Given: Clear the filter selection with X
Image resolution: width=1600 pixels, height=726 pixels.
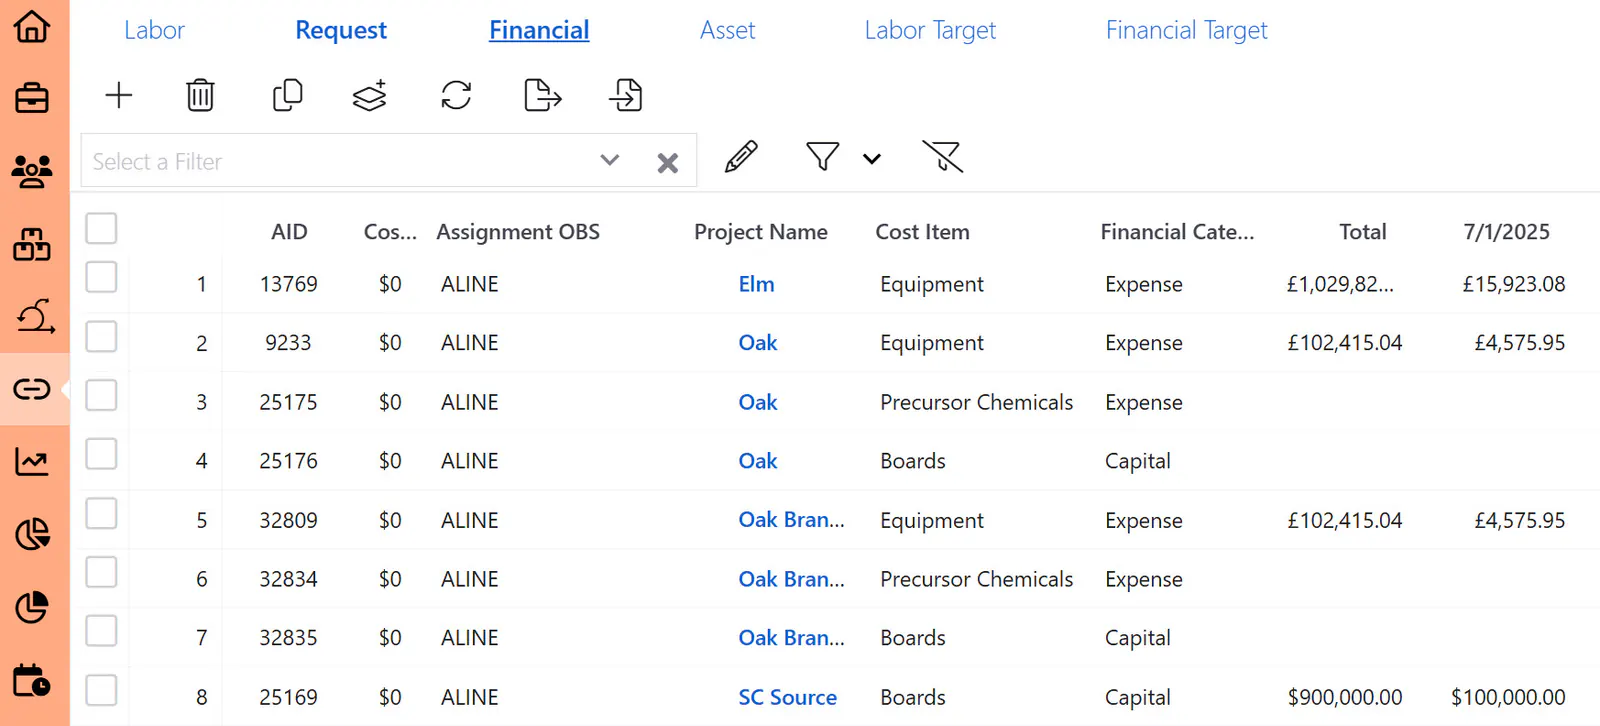Looking at the screenshot, I should [668, 163].
